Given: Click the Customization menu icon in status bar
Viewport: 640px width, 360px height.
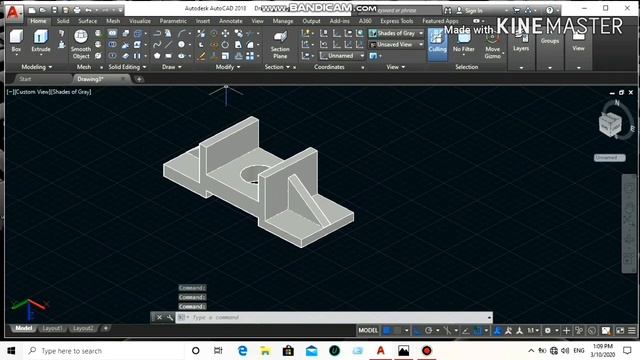Looking at the screenshot, I should (x=632, y=331).
